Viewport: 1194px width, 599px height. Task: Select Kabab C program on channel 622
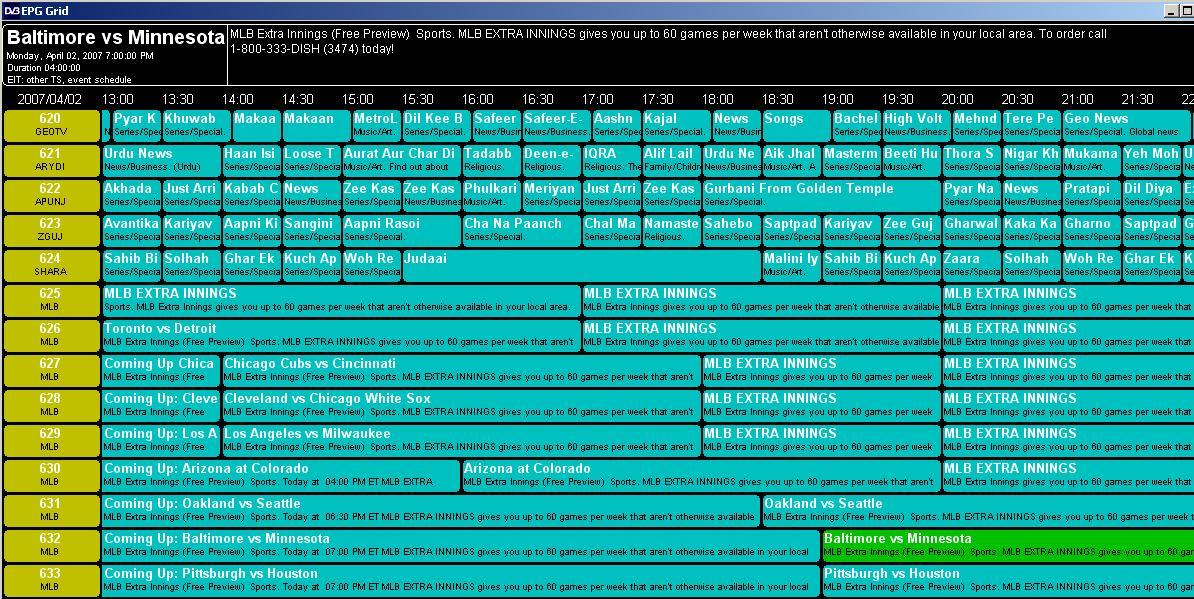coord(251,196)
